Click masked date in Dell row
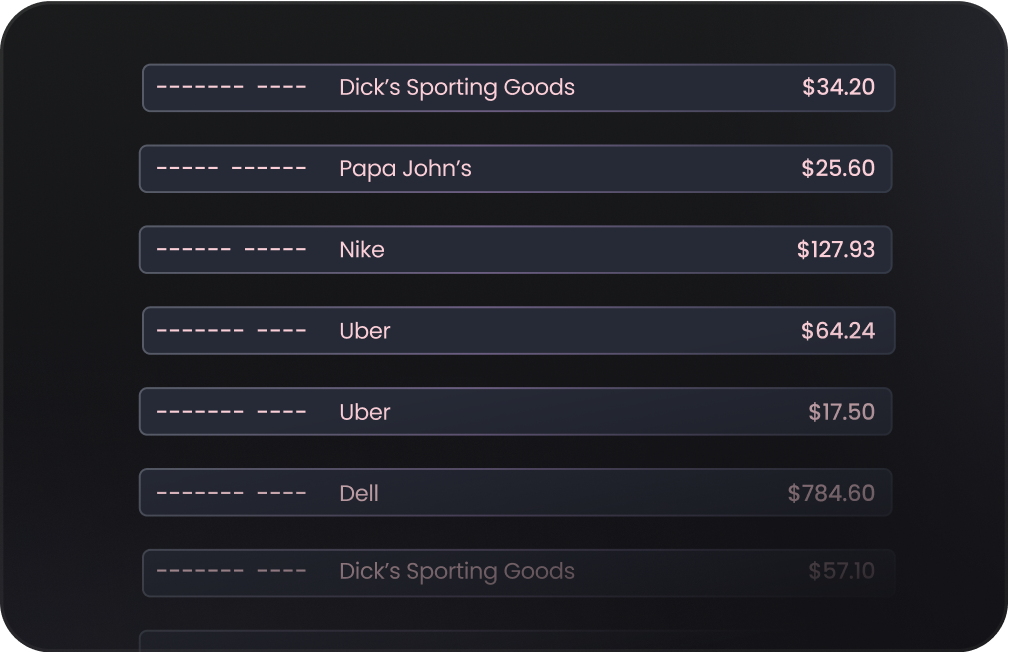 (231, 494)
